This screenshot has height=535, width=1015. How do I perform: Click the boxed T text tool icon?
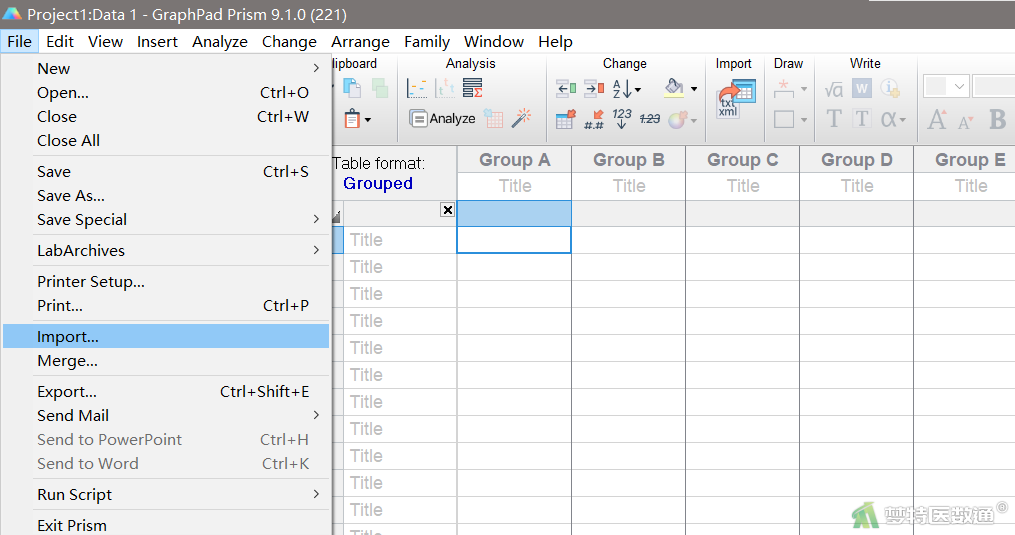pos(862,119)
